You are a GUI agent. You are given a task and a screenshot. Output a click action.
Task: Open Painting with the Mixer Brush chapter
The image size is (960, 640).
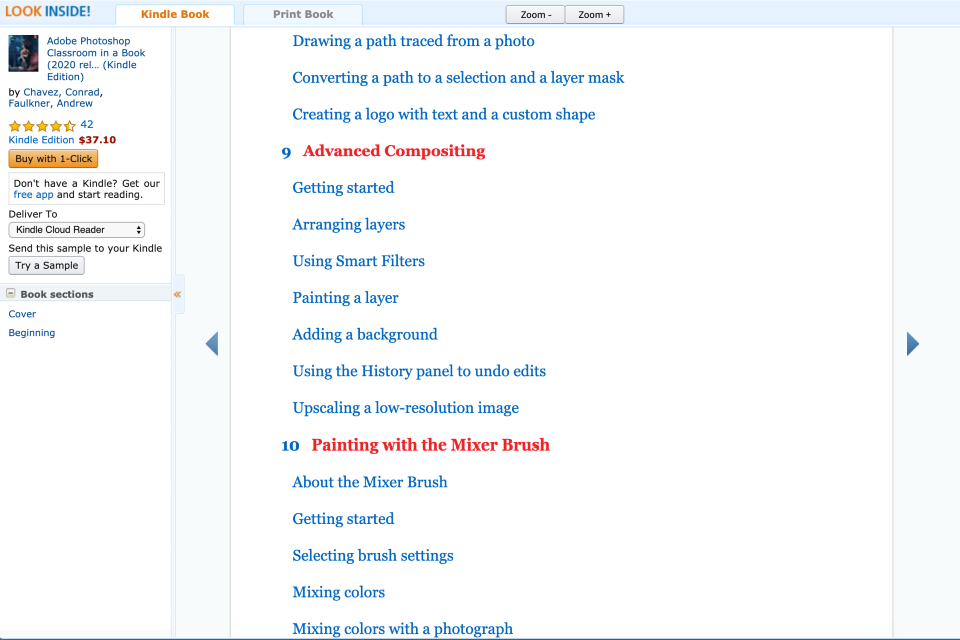(x=430, y=445)
